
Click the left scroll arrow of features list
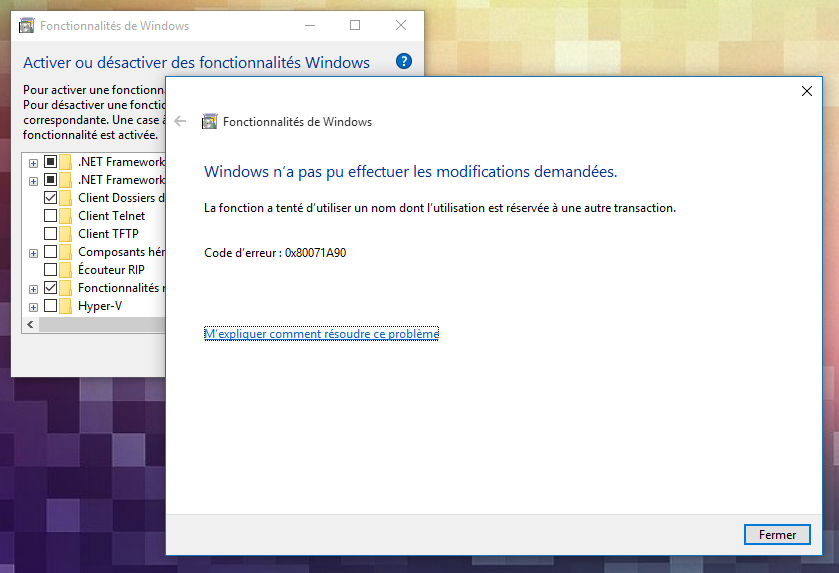point(30,324)
